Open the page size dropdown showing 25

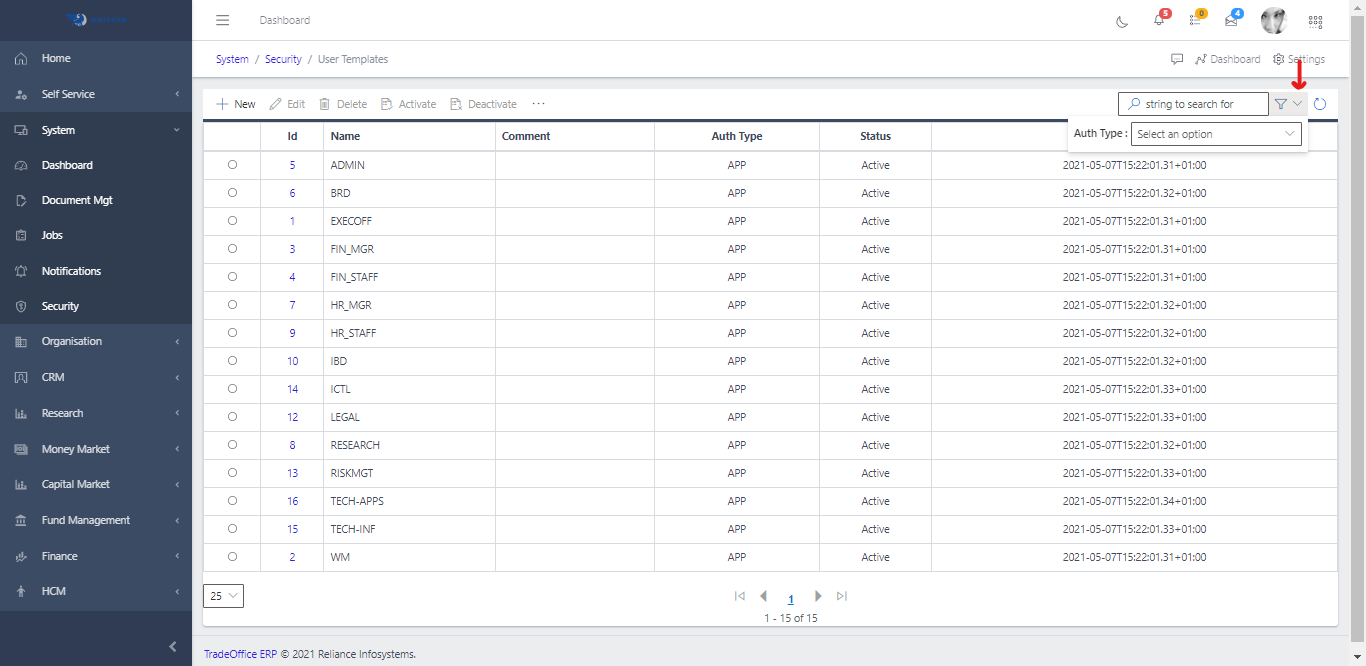[222, 595]
